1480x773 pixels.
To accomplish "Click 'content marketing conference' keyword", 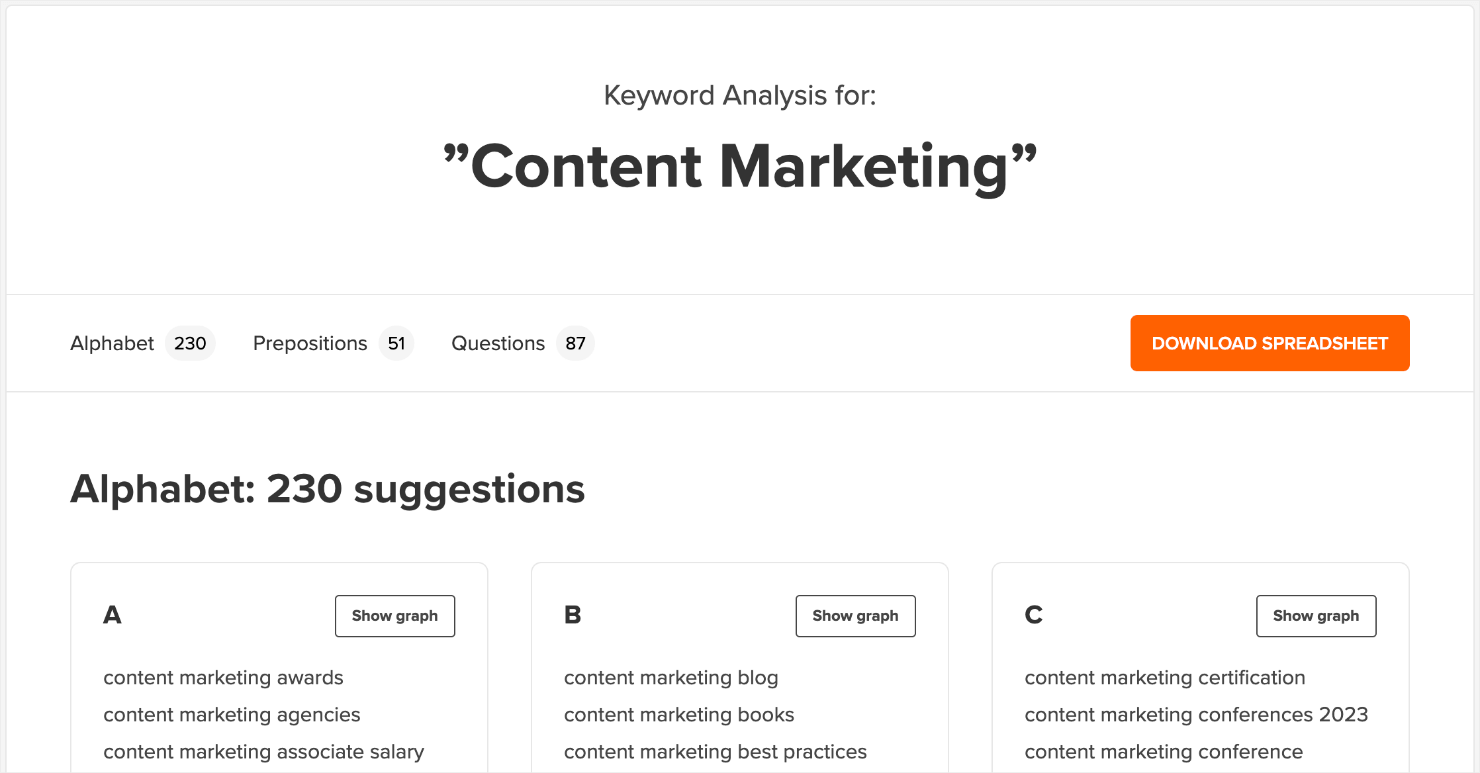I will [x=1163, y=751].
